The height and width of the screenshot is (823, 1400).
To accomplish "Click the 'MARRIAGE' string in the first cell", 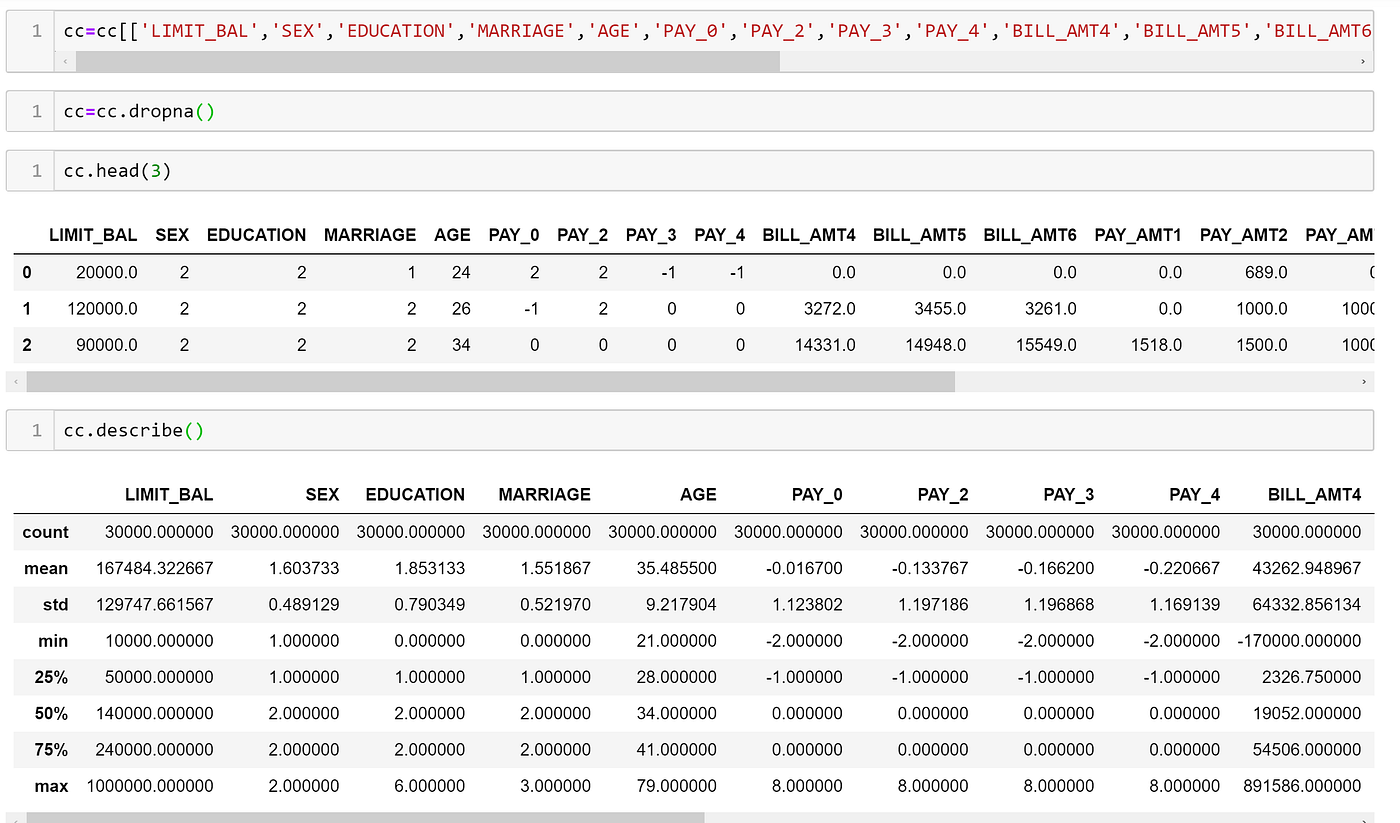I will click(520, 30).
